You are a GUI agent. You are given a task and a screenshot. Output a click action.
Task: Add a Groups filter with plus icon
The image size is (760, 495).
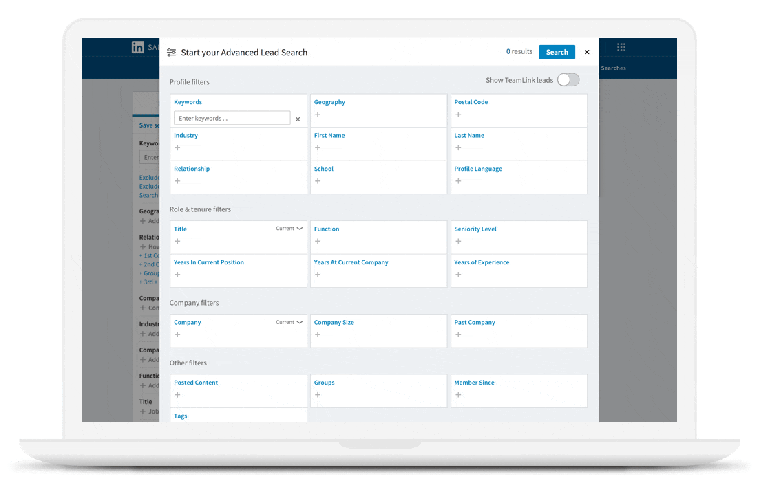pyautogui.click(x=317, y=395)
